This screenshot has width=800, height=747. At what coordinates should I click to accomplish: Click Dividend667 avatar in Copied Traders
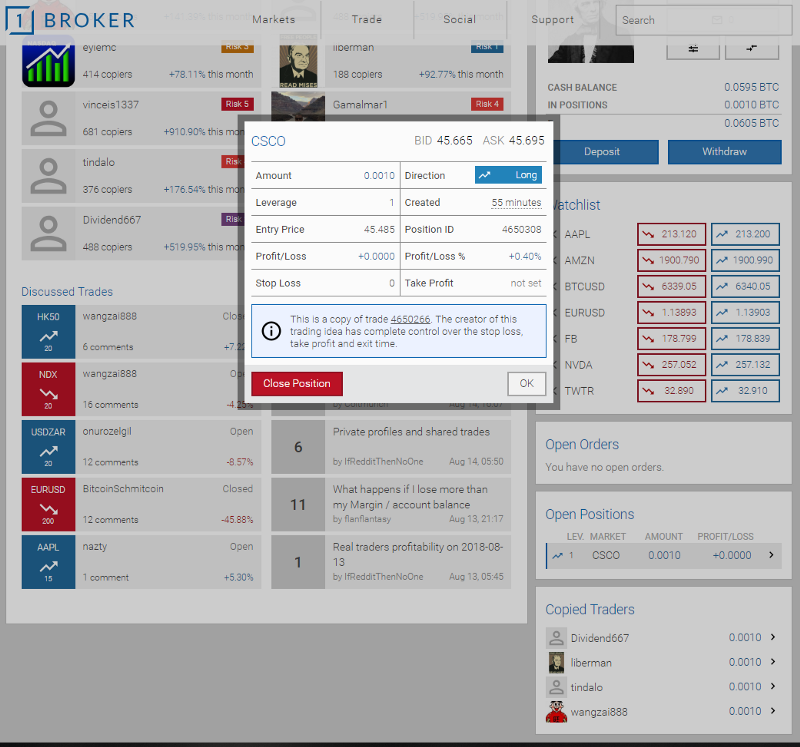[x=556, y=638]
